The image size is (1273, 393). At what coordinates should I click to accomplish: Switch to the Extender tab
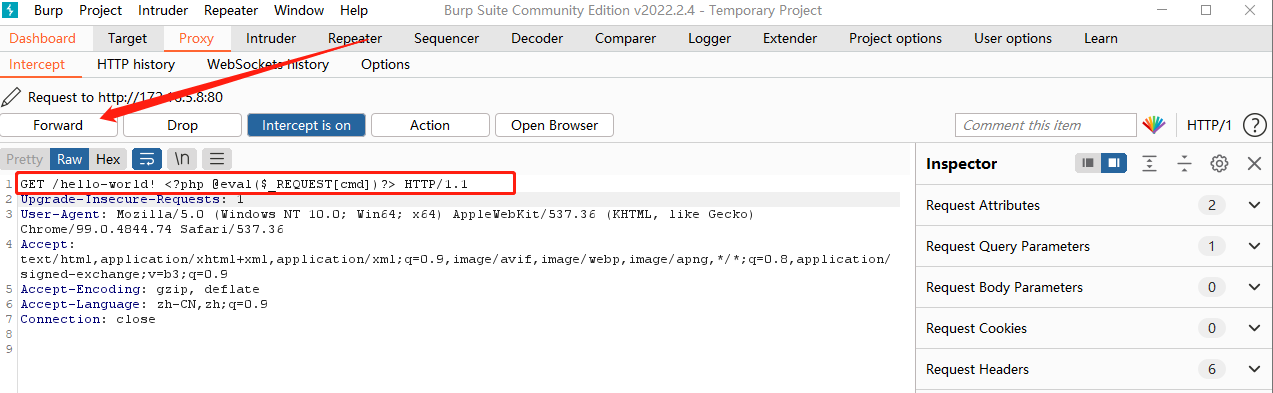(x=790, y=38)
